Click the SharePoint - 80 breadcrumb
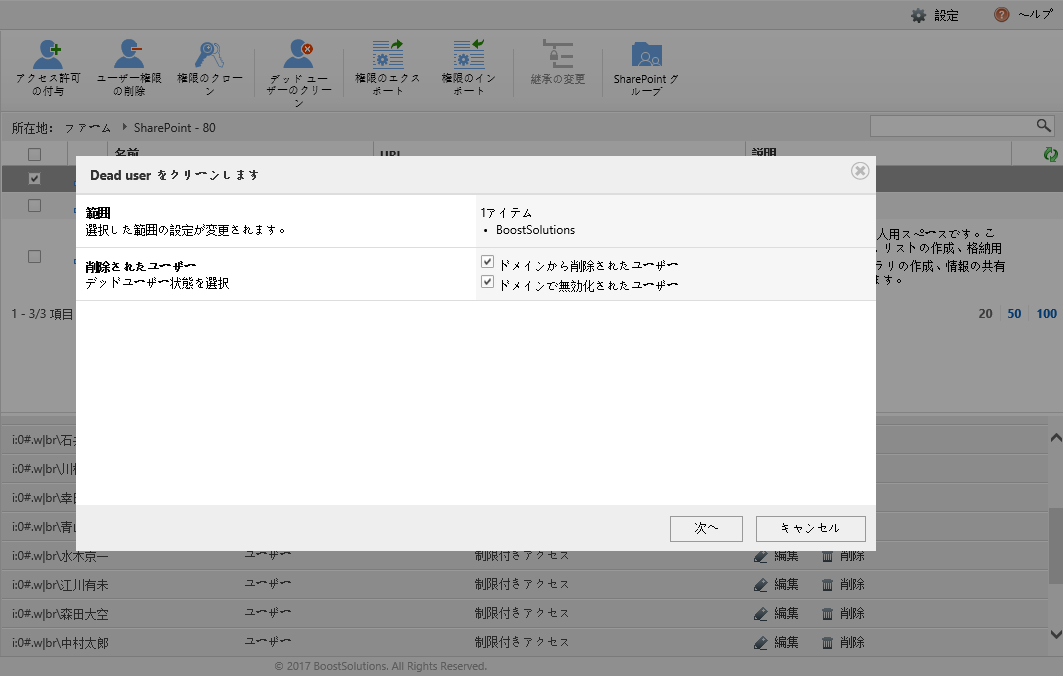The width and height of the screenshot is (1063, 676). tap(175, 127)
